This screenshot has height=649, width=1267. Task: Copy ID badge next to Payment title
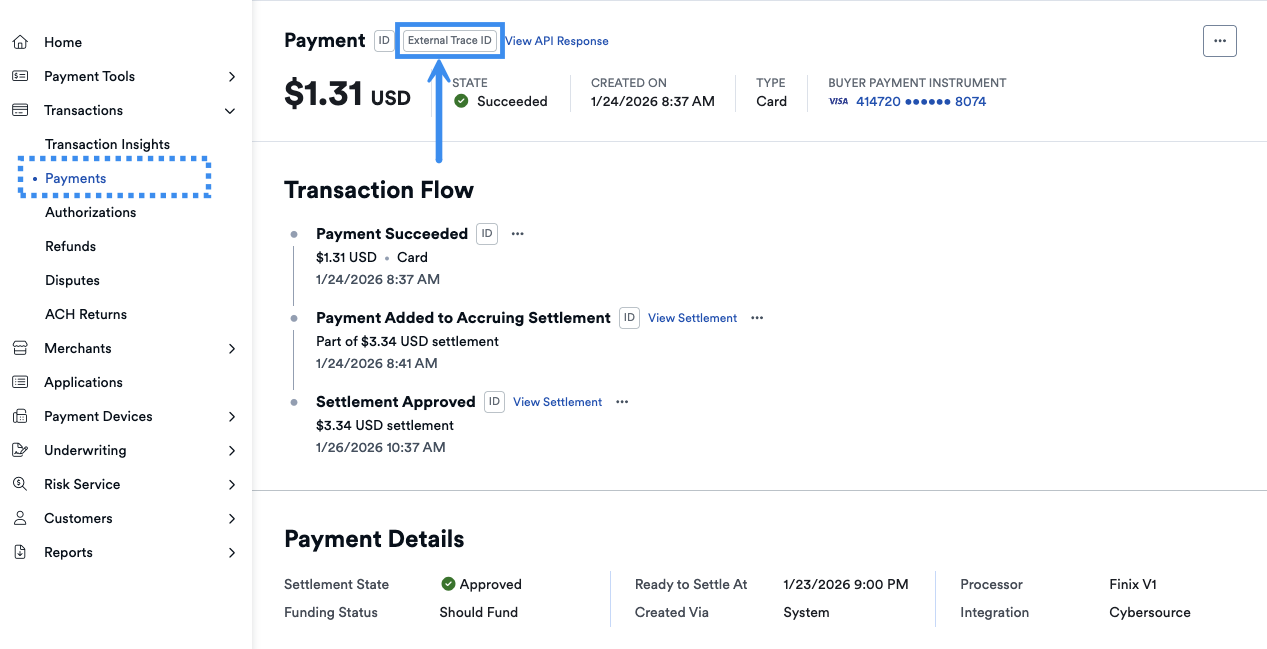[x=384, y=41]
